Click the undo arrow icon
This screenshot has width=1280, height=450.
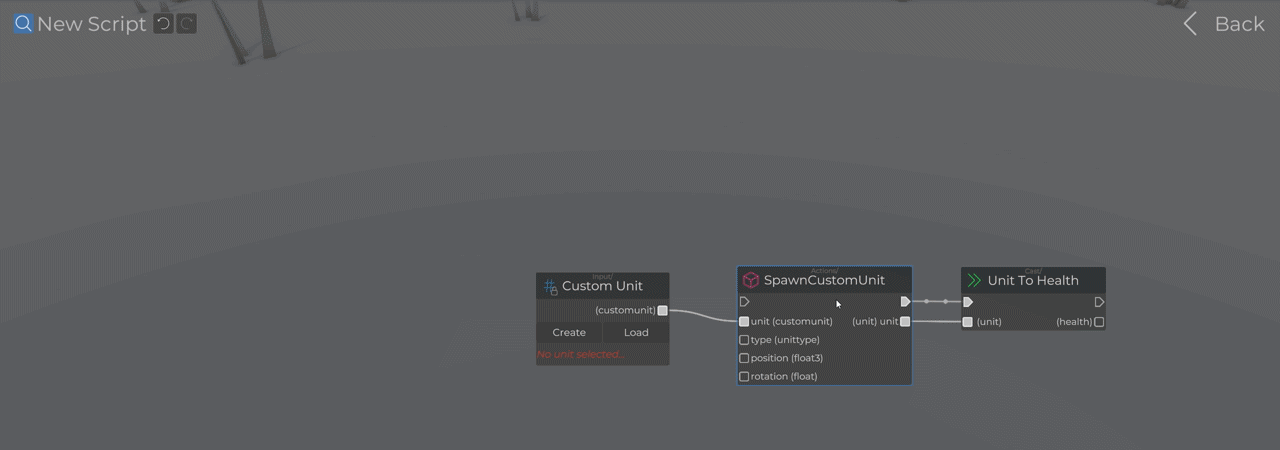[164, 23]
